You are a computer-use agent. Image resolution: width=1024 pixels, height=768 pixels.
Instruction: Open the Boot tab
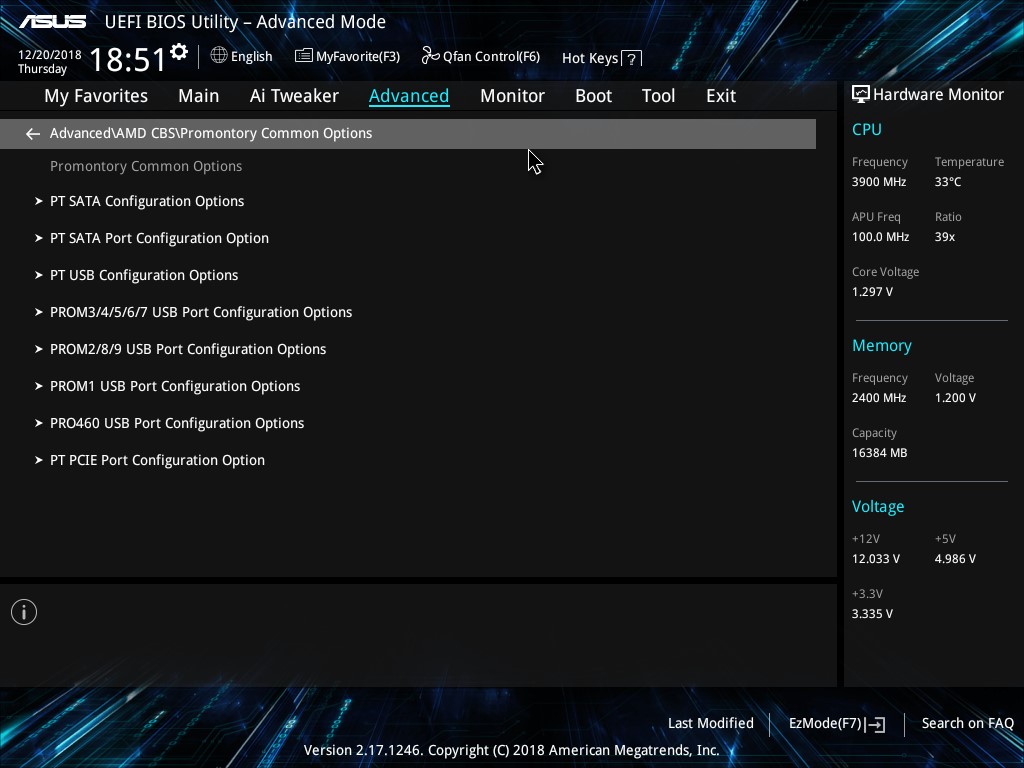click(x=593, y=96)
